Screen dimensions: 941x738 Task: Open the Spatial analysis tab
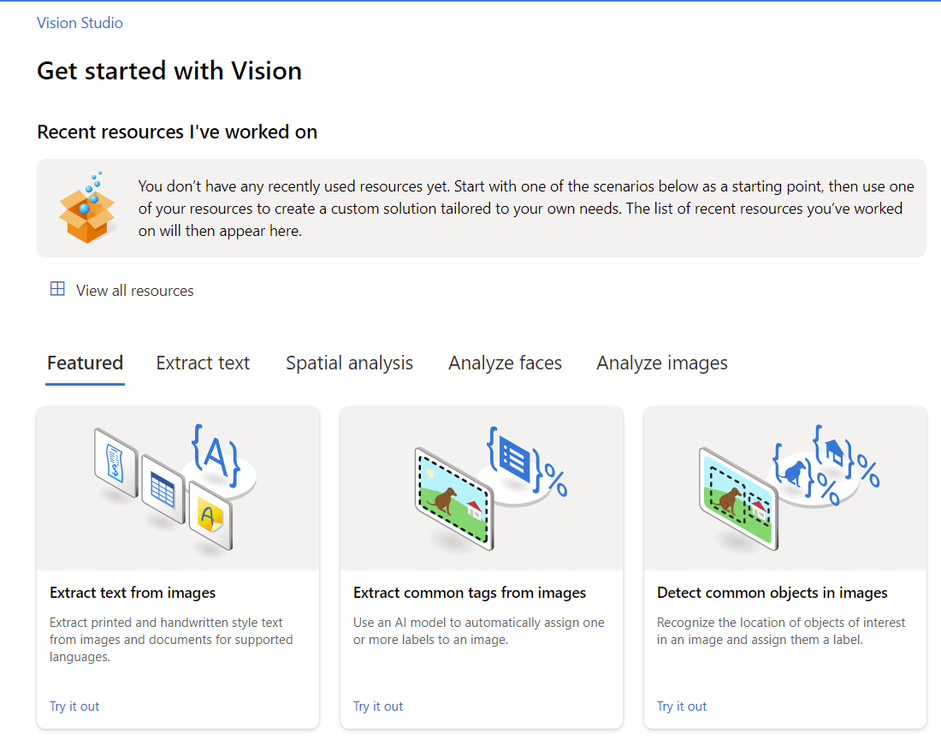(349, 363)
